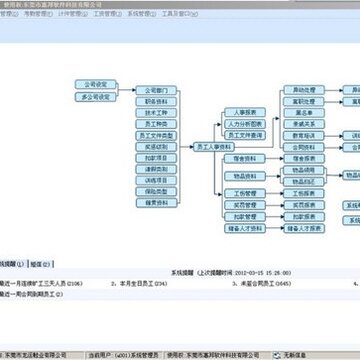Open the 人事报表 node
Viewport: 360px width, 360px height.
click(245, 113)
